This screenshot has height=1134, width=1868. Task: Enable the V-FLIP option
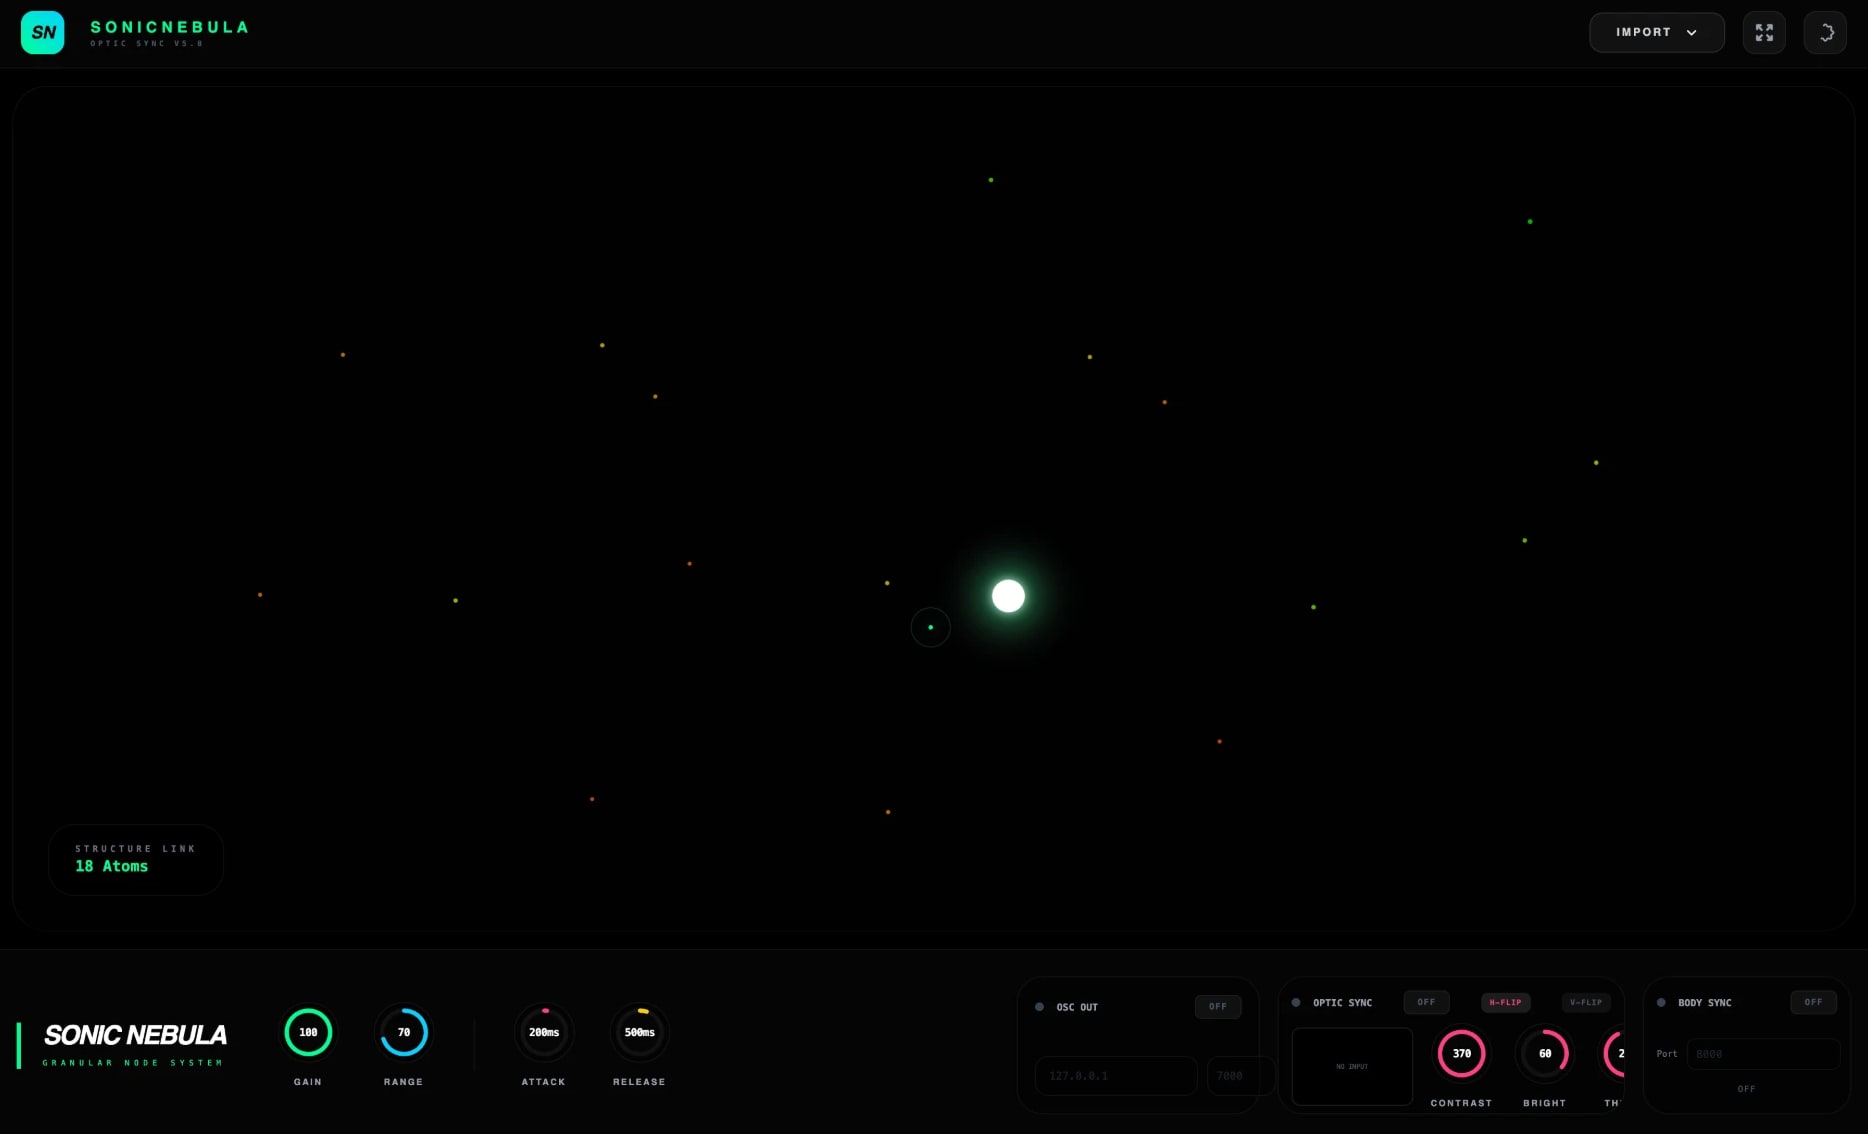tap(1586, 1002)
